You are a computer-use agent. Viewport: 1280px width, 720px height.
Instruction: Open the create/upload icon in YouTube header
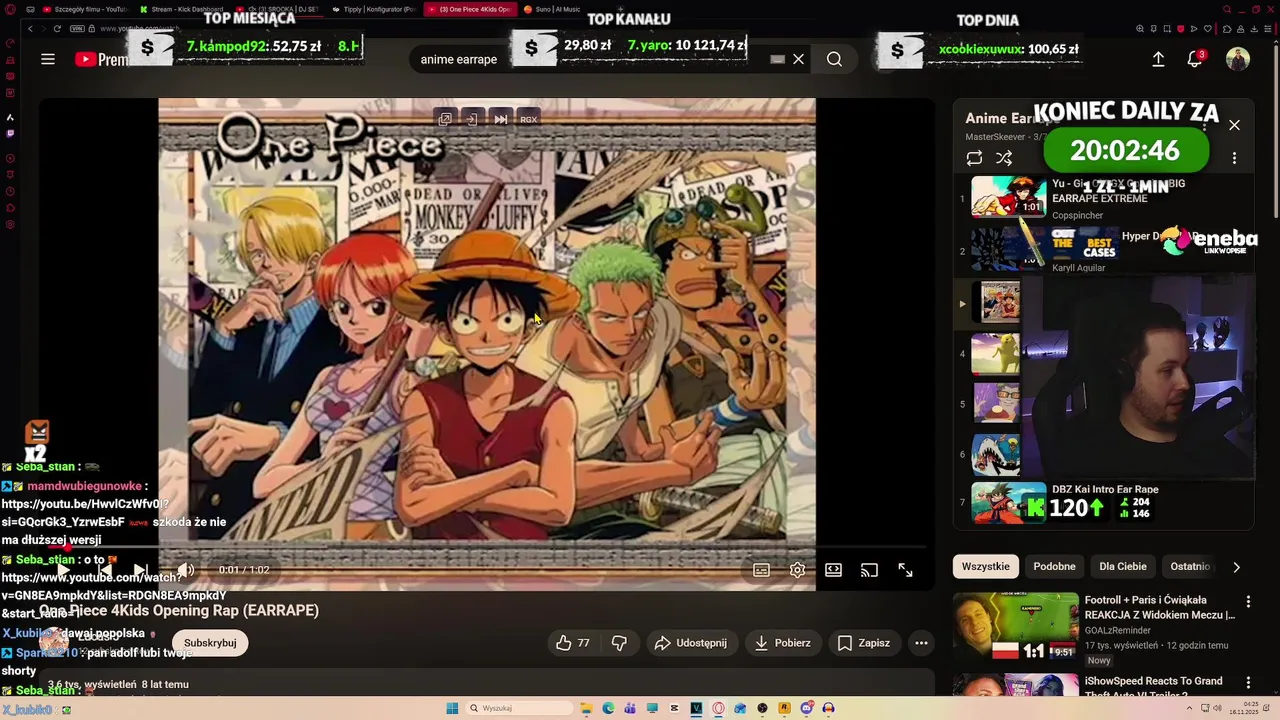click(x=1158, y=59)
